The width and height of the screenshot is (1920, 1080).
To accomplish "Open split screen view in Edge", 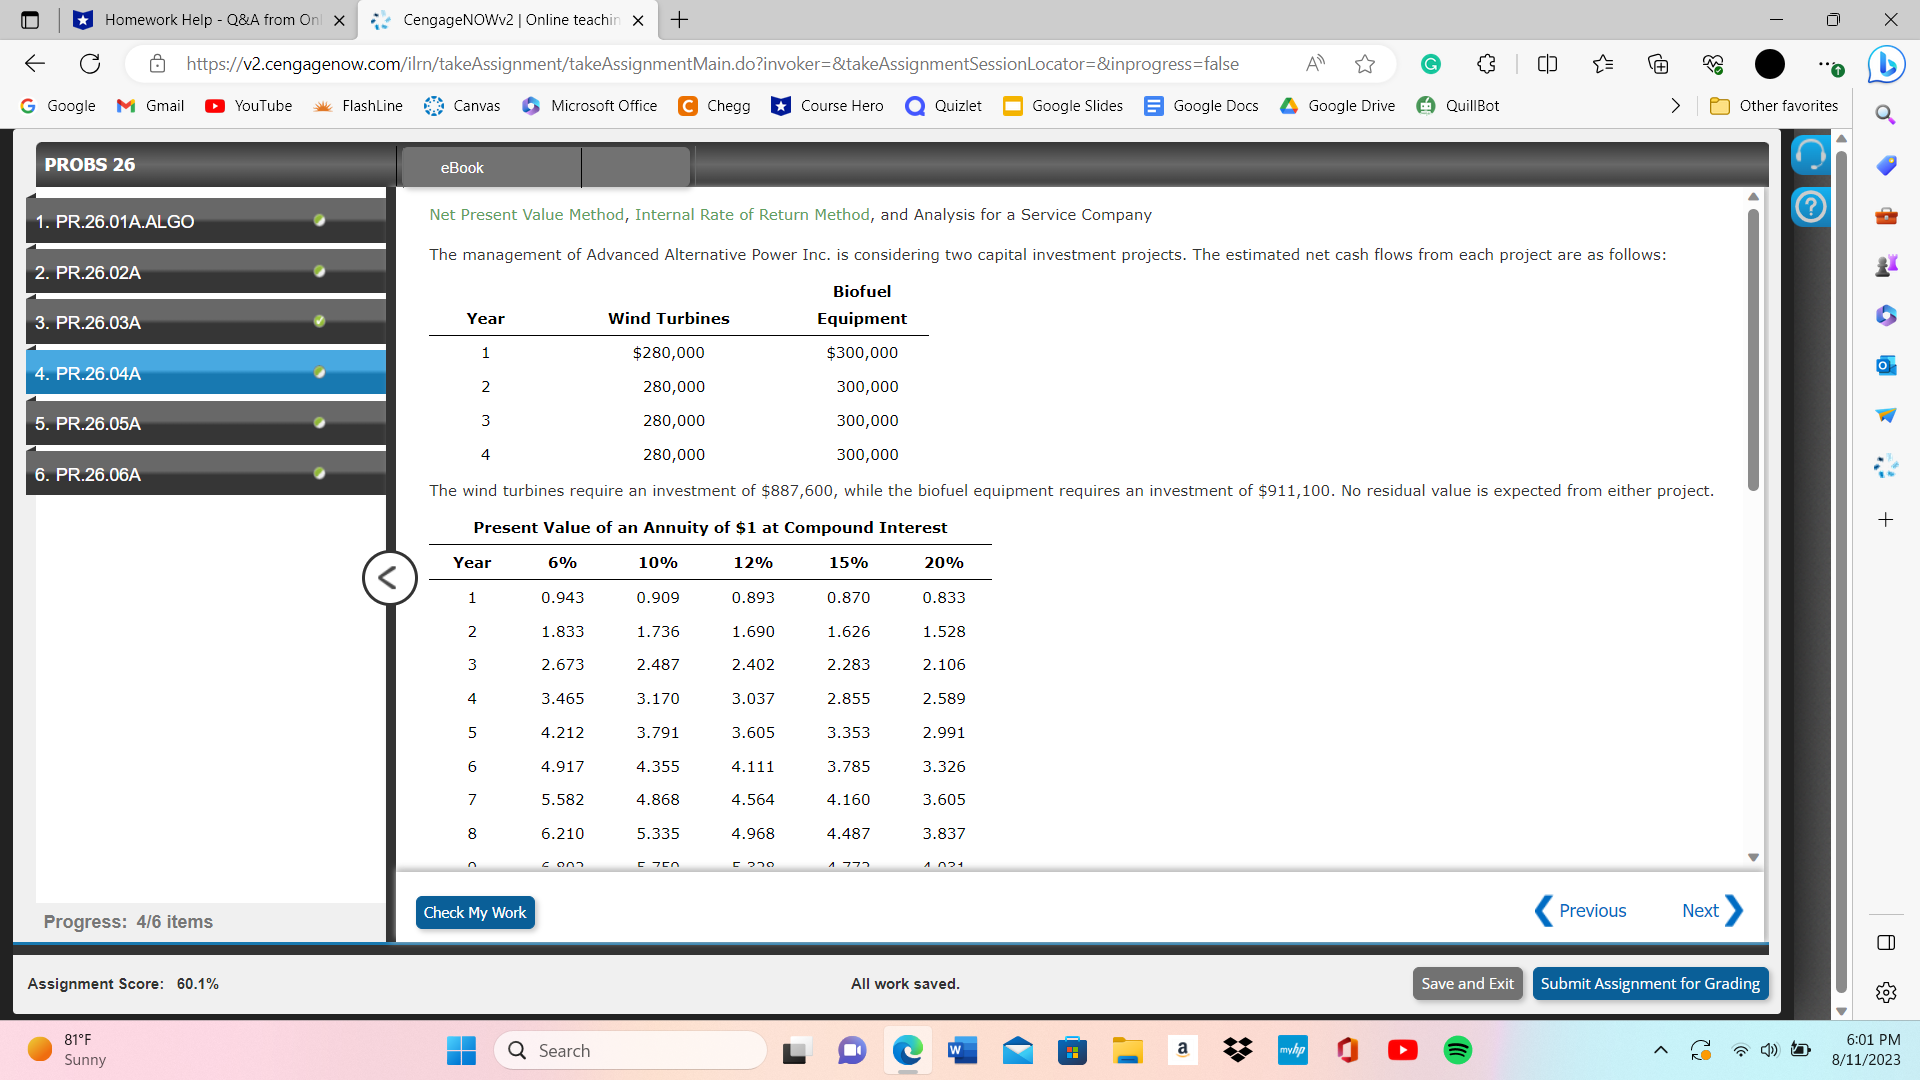I will pos(1546,64).
